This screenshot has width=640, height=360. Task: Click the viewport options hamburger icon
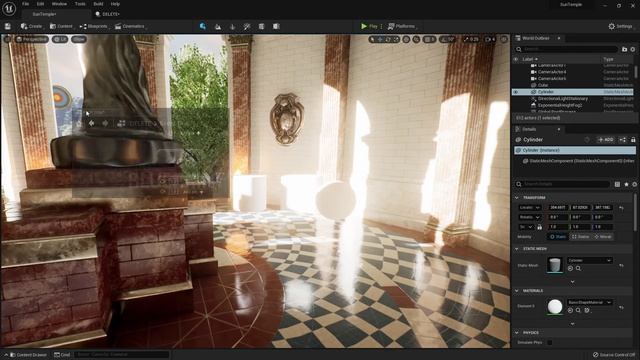coord(7,39)
